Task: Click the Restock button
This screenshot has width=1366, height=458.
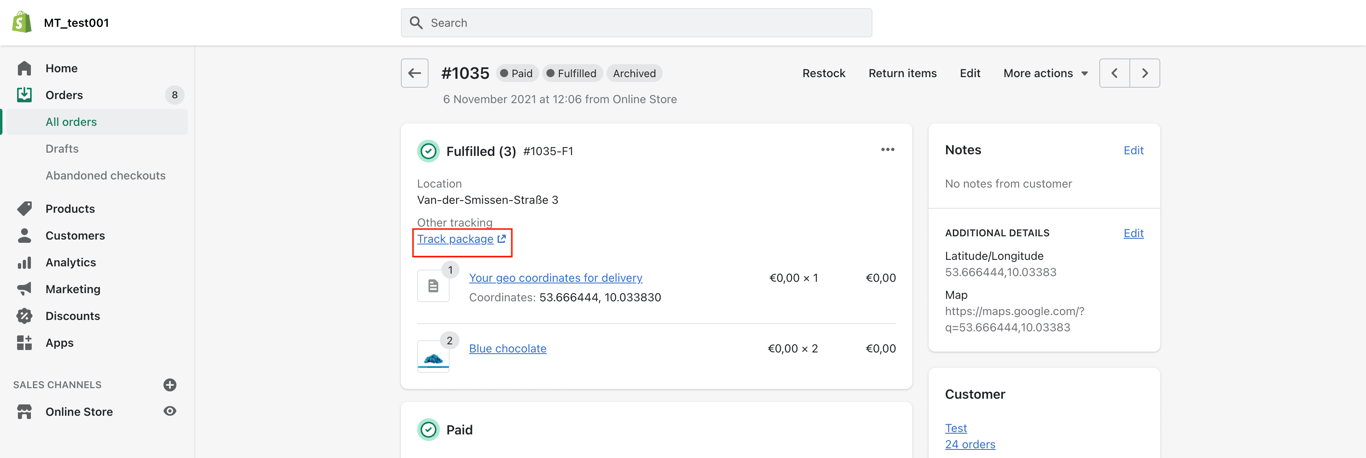Action: pos(824,73)
